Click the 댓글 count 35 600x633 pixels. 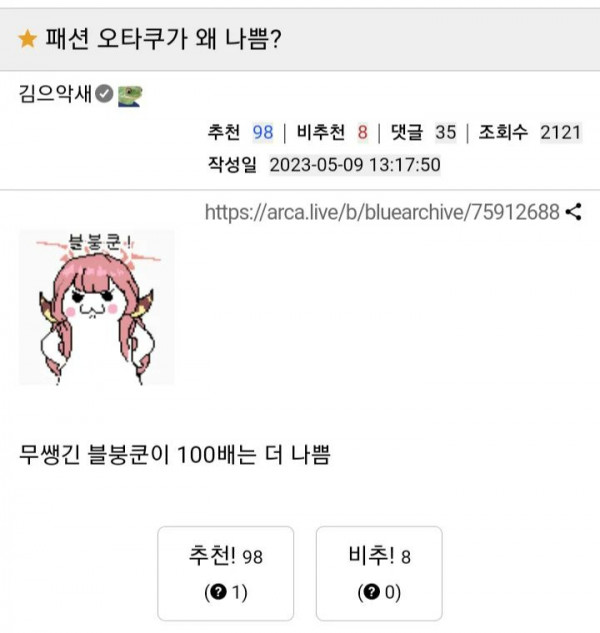[x=446, y=132]
